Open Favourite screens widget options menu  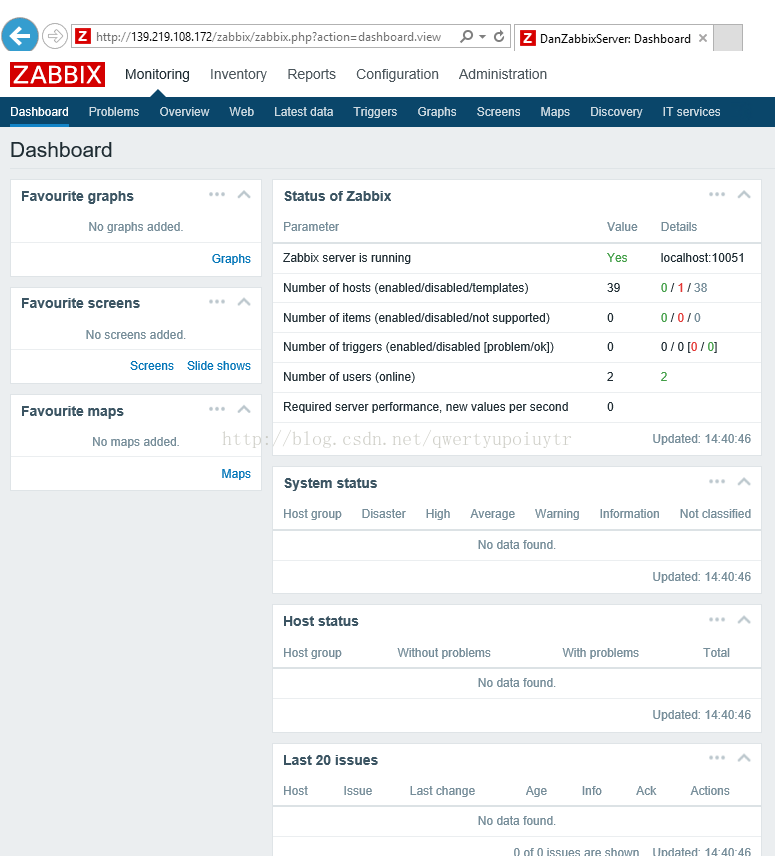point(217,302)
